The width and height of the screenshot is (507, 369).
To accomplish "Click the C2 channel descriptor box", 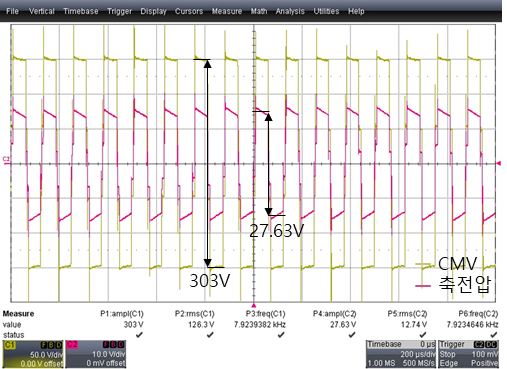I will [x=96, y=354].
